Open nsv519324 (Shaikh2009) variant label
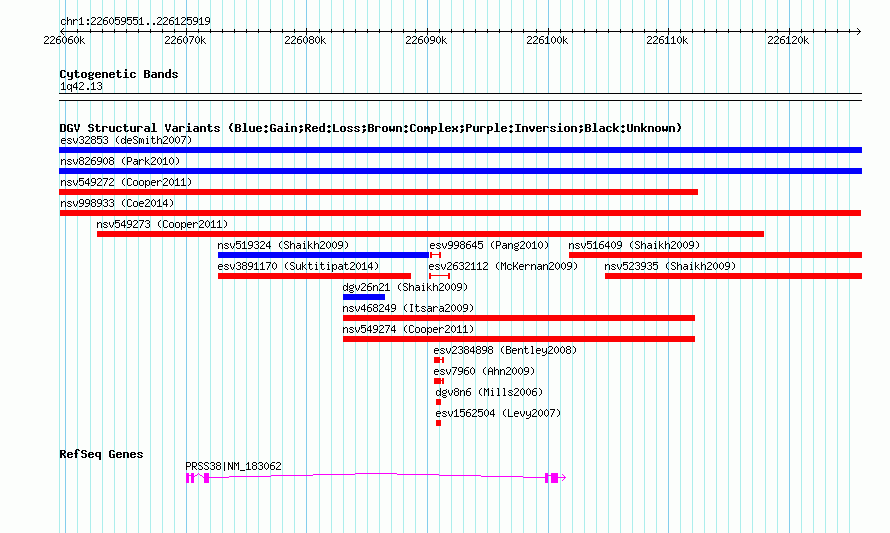Image resolution: width=890 pixels, height=533 pixels. click(x=283, y=245)
